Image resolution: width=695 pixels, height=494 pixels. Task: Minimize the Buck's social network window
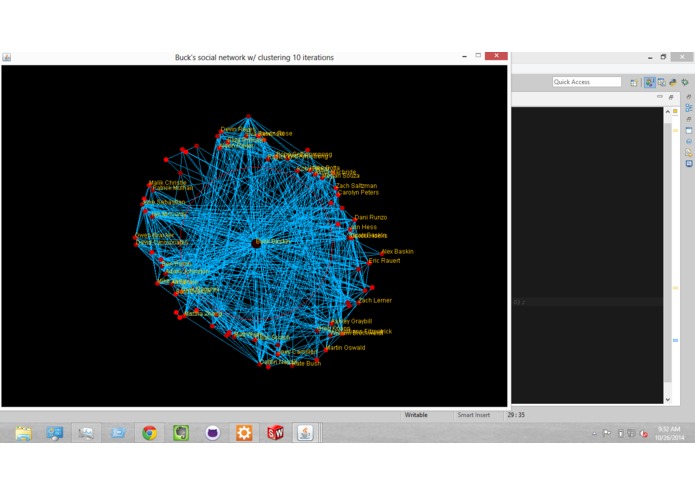[464, 56]
